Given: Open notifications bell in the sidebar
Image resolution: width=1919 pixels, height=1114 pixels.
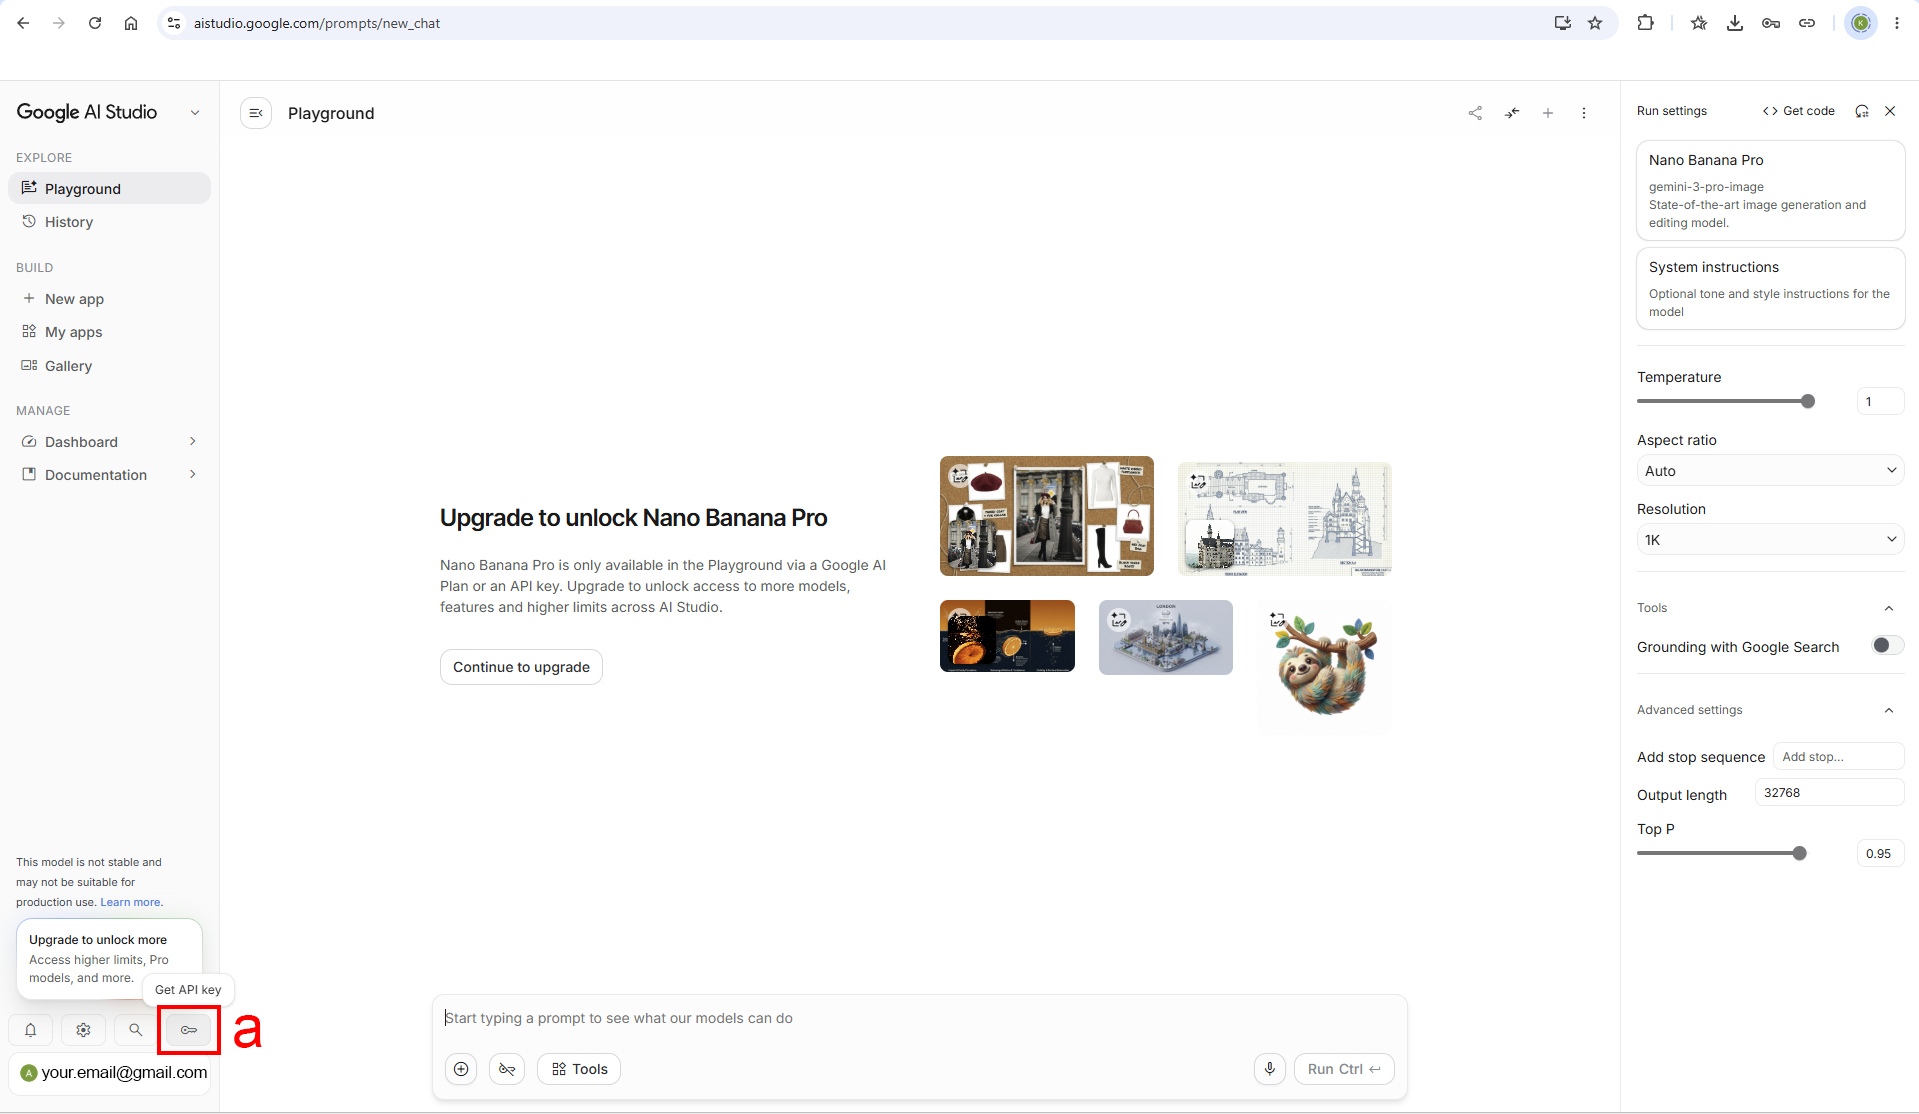Looking at the screenshot, I should (x=31, y=1029).
